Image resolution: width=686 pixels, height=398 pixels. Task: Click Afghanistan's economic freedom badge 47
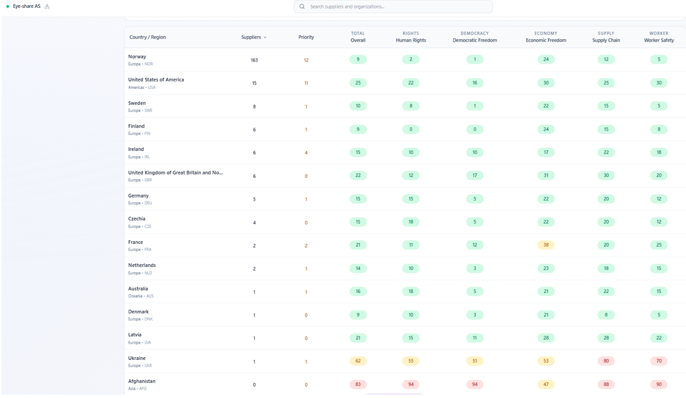tap(546, 384)
